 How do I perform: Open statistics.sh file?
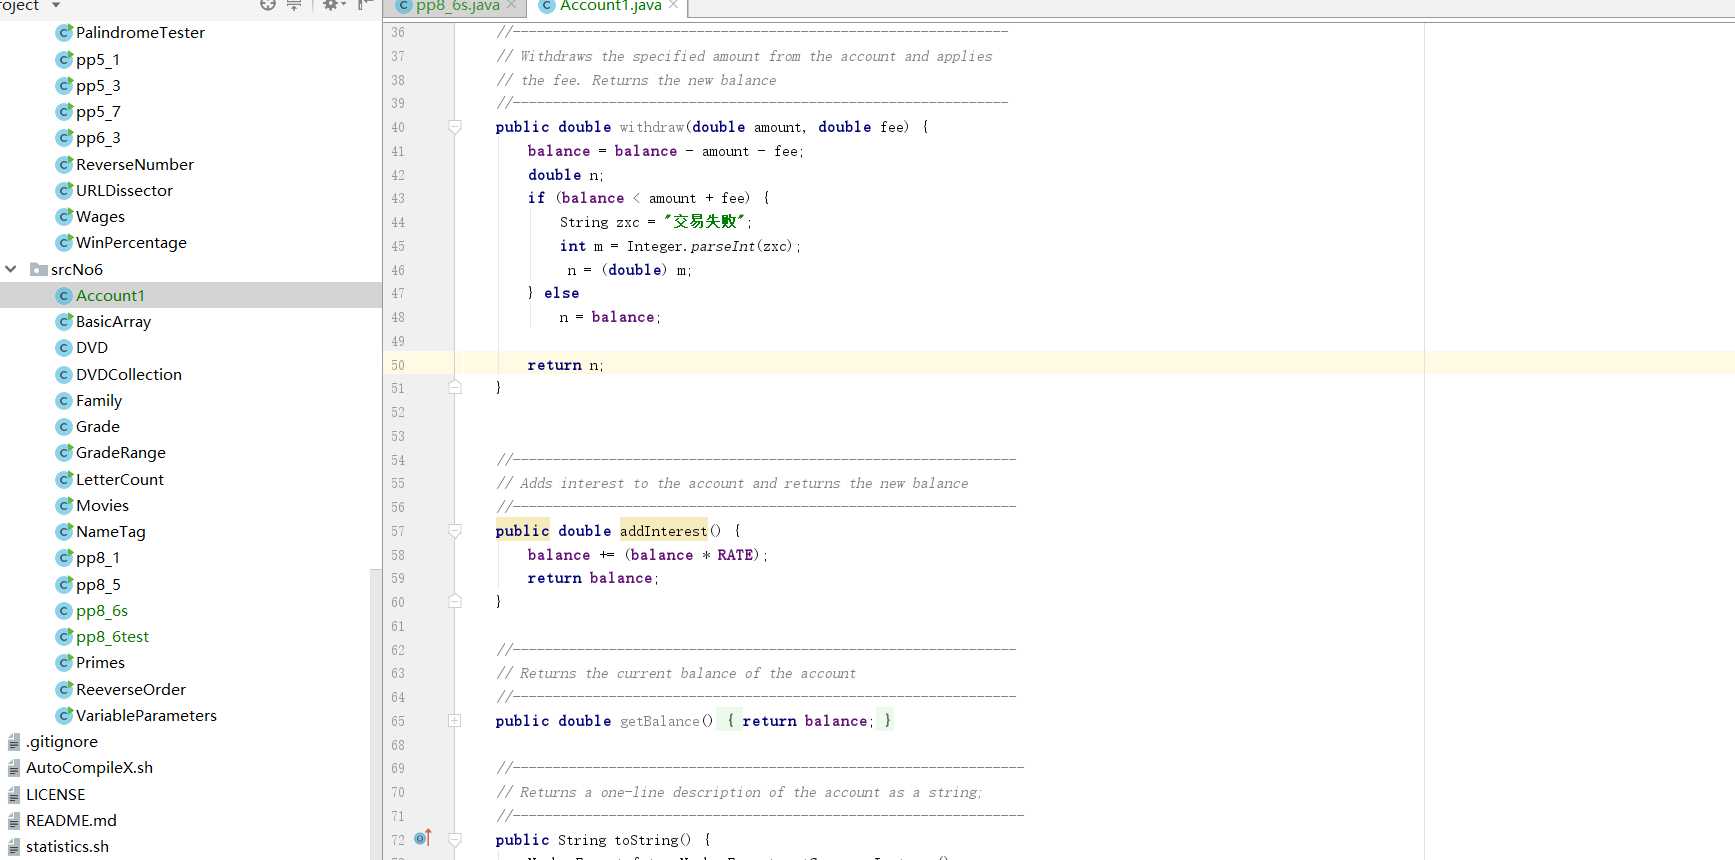(67, 846)
